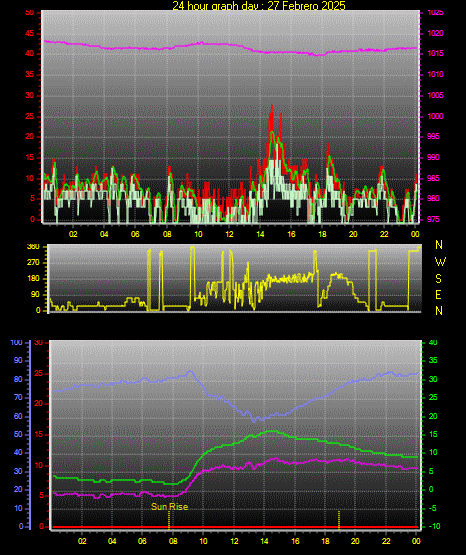The width and height of the screenshot is (466, 555).
Task: Click the 360 wind direction axis value
Action: [x=33, y=247]
